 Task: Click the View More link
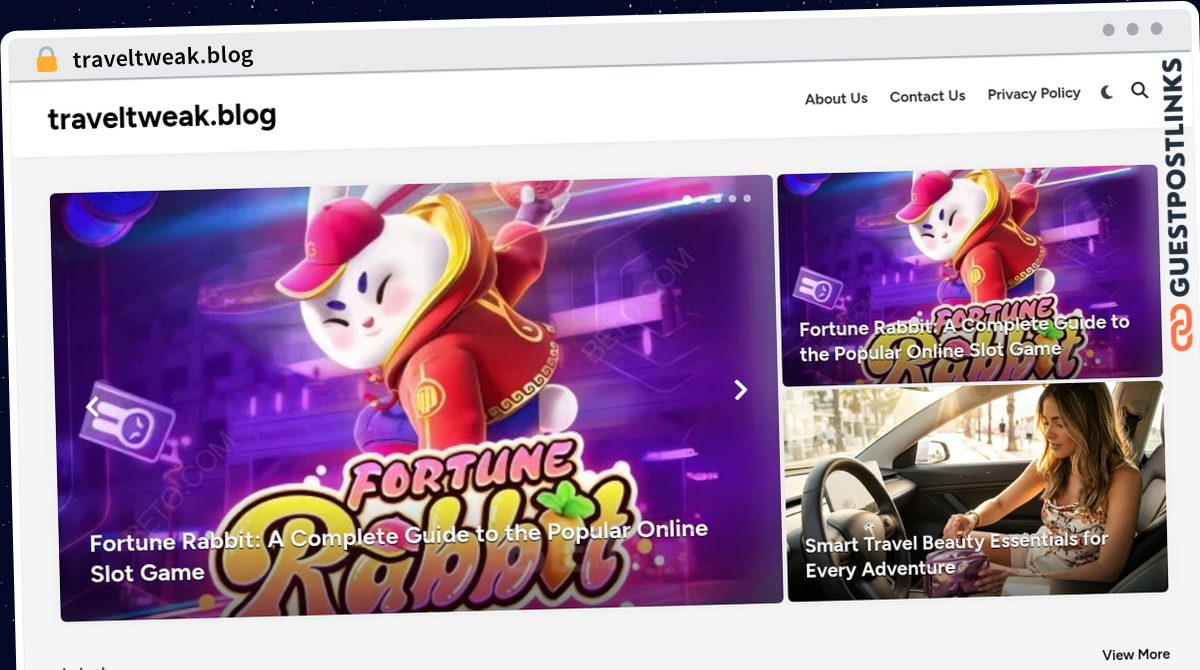pos(1136,654)
